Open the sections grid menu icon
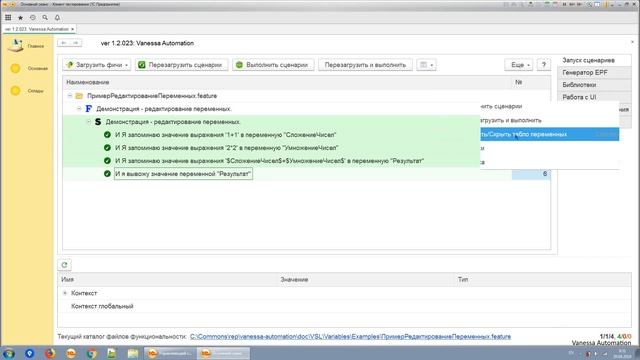The height and width of the screenshot is (360, 640). (8, 18)
